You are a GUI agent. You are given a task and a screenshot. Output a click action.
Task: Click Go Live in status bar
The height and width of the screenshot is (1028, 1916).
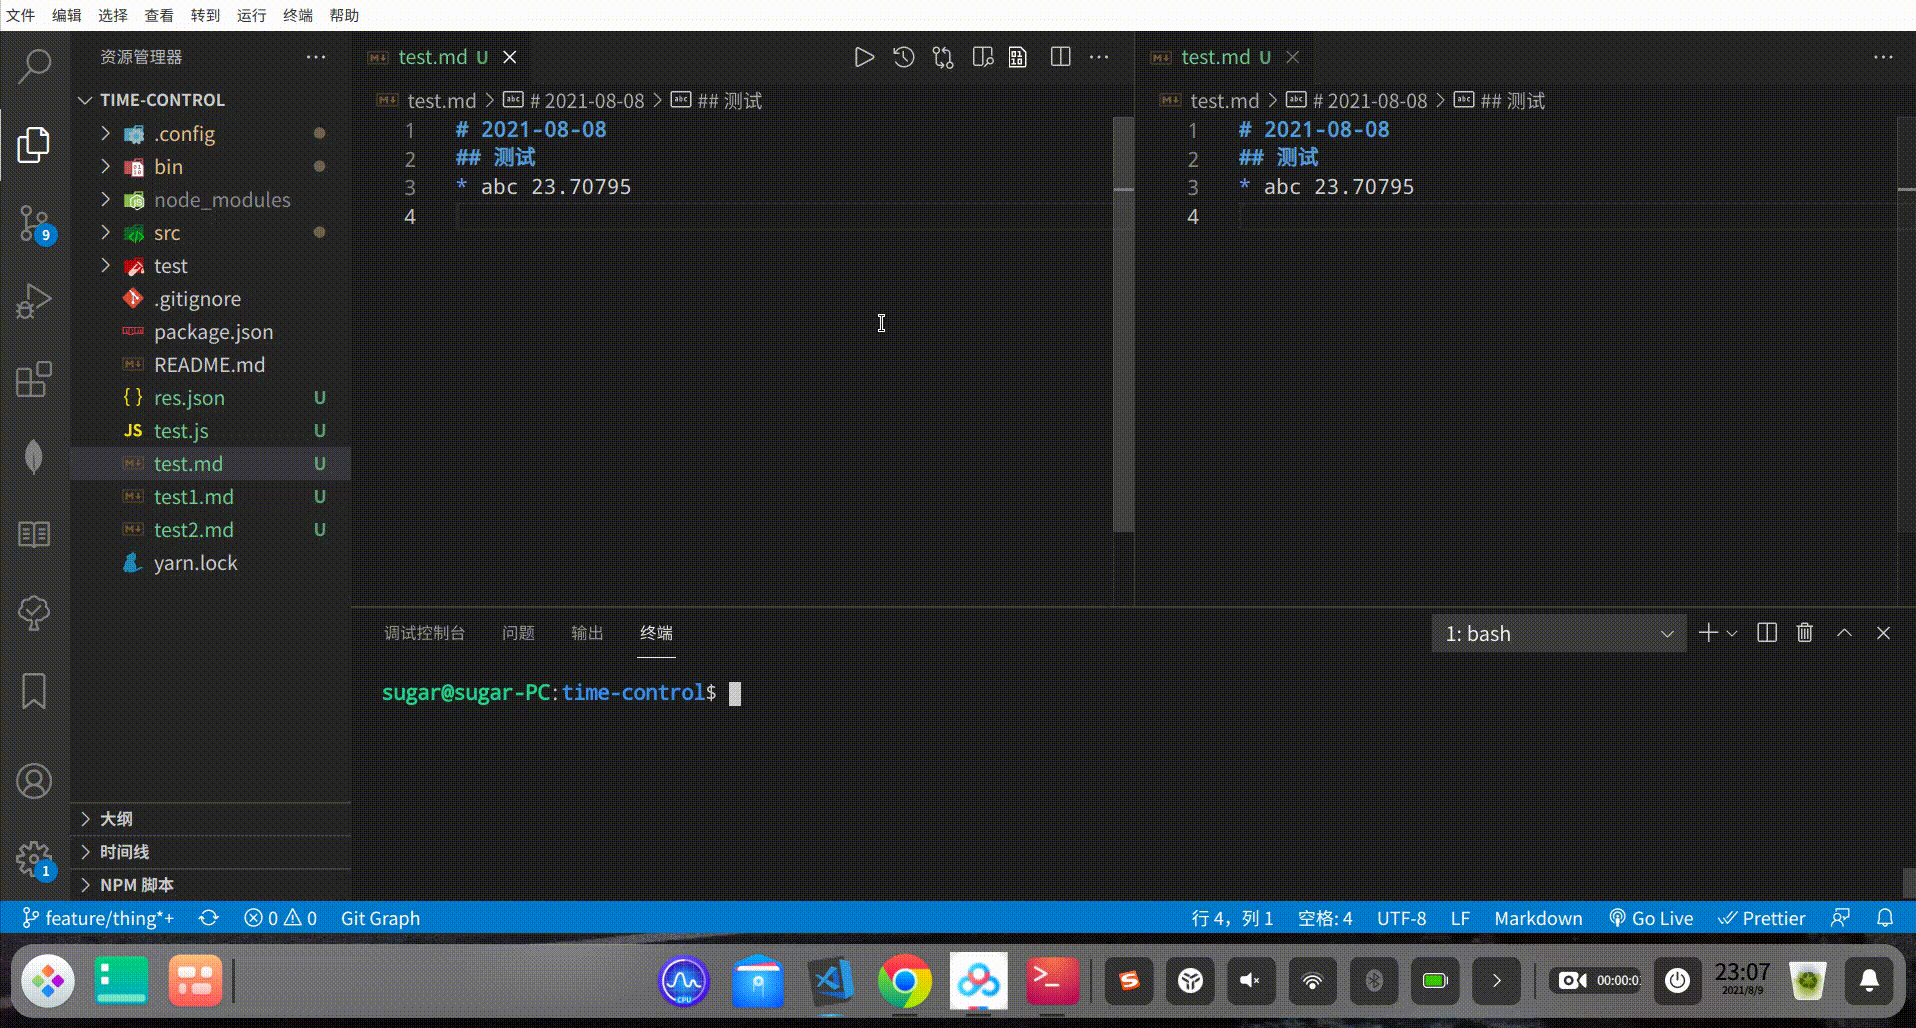[1651, 918]
